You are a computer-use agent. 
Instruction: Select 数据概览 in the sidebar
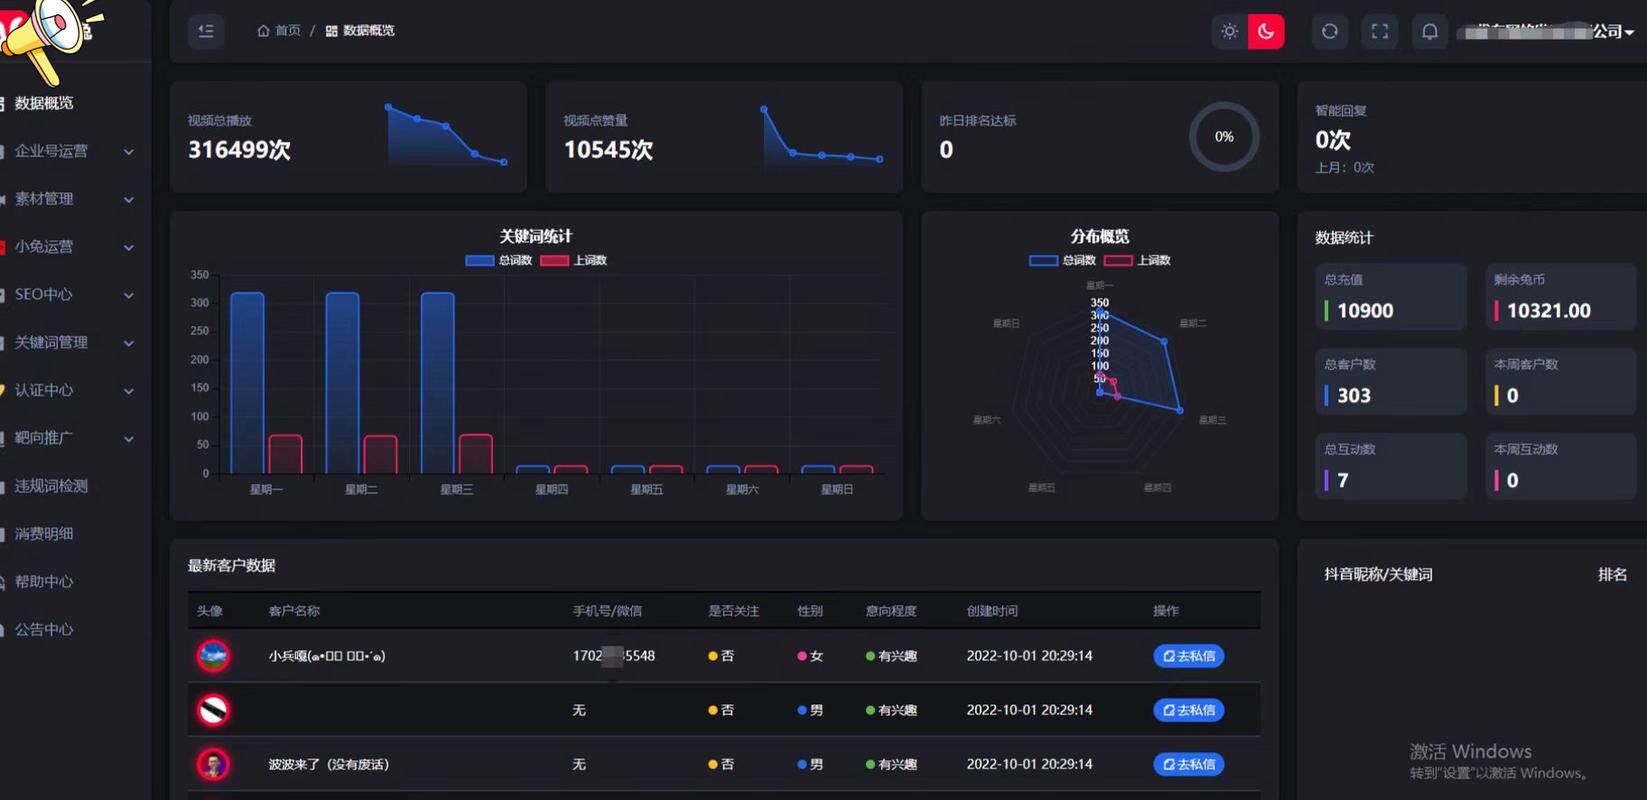44,103
